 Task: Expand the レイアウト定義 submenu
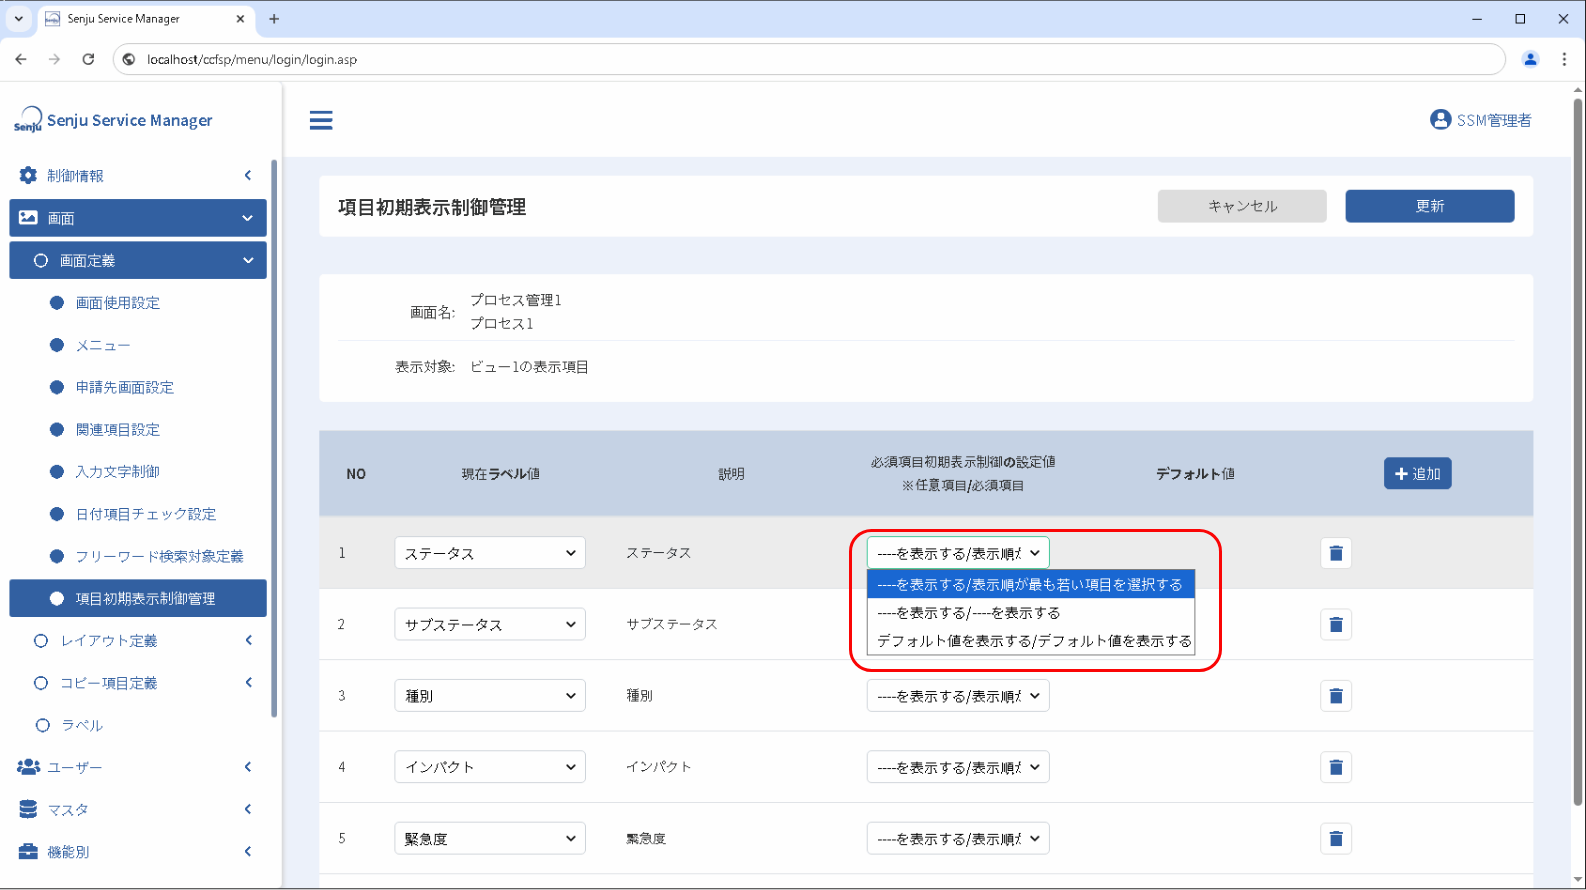pyautogui.click(x=138, y=641)
